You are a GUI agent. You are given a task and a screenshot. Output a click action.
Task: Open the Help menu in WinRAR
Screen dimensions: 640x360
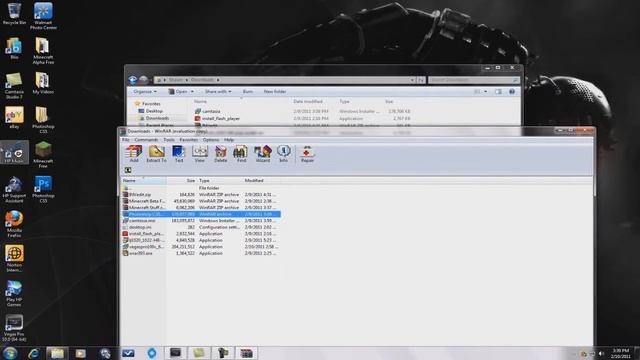pos(229,140)
